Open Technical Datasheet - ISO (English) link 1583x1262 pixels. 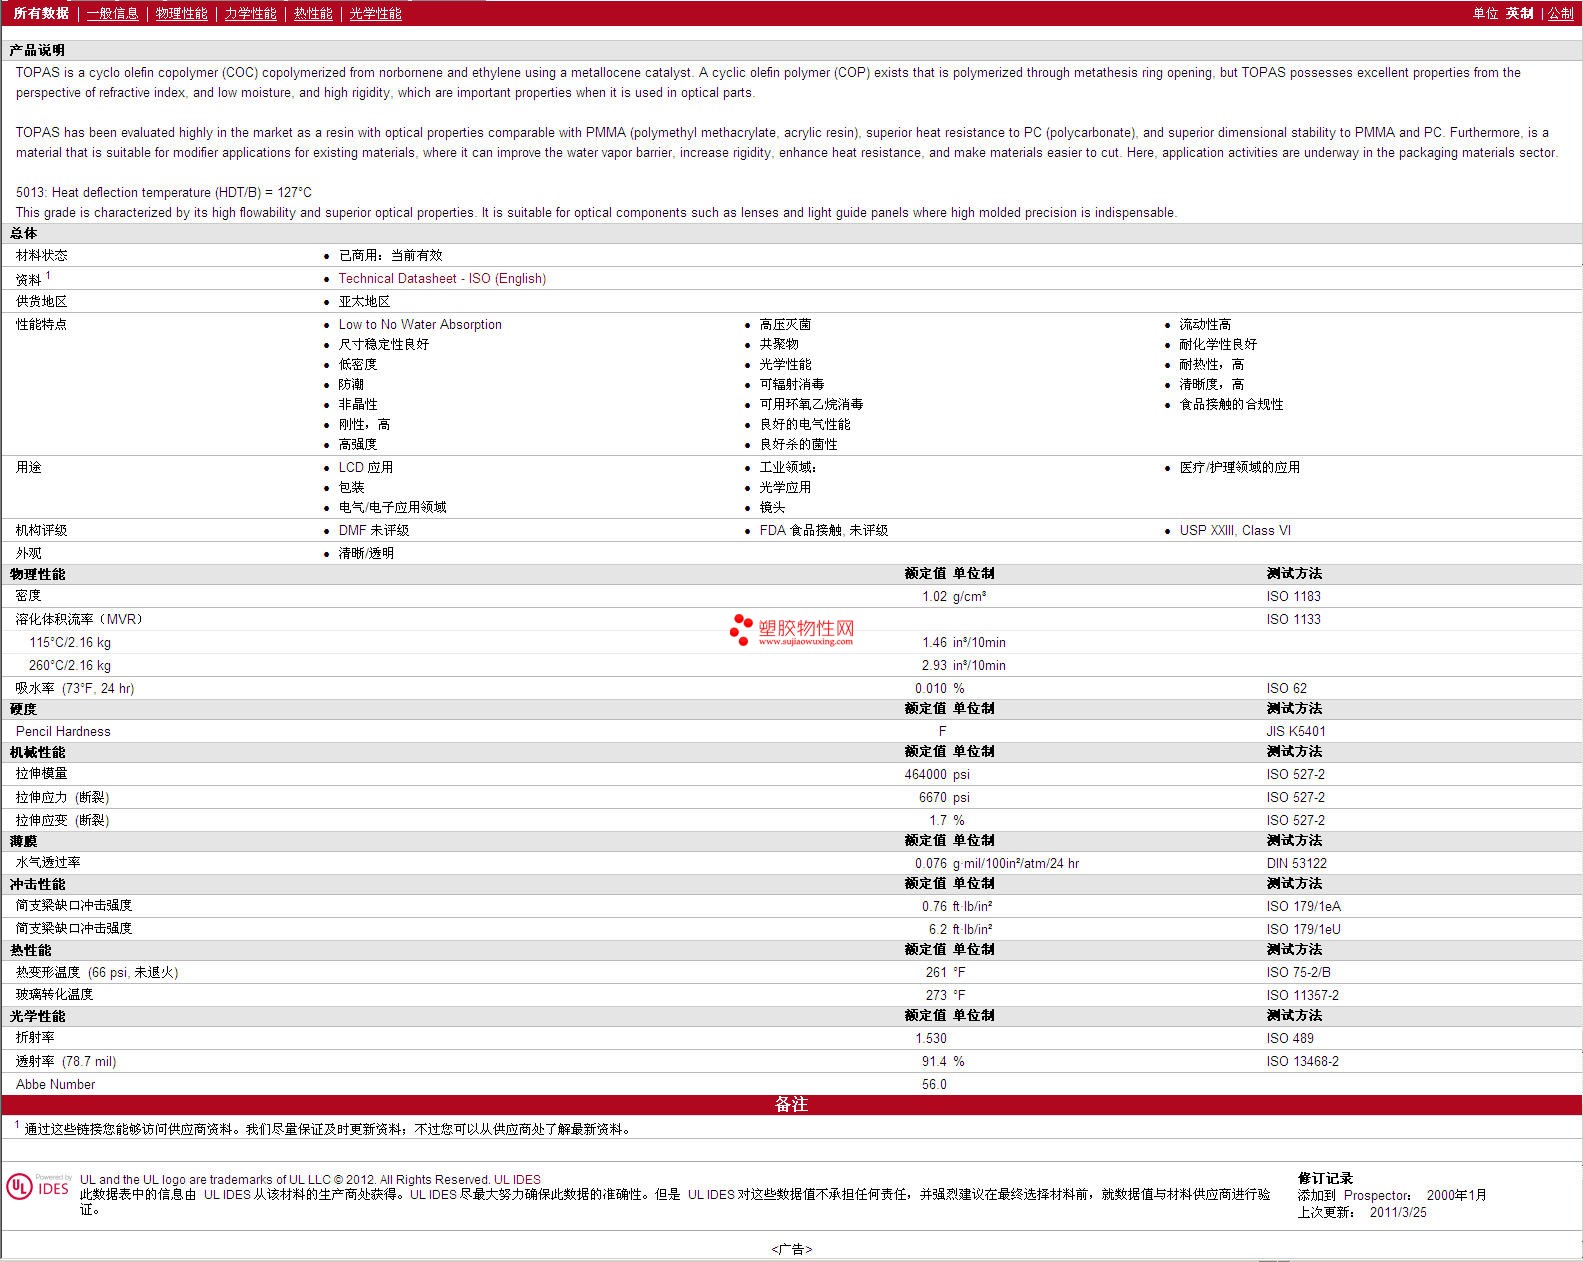[442, 279]
